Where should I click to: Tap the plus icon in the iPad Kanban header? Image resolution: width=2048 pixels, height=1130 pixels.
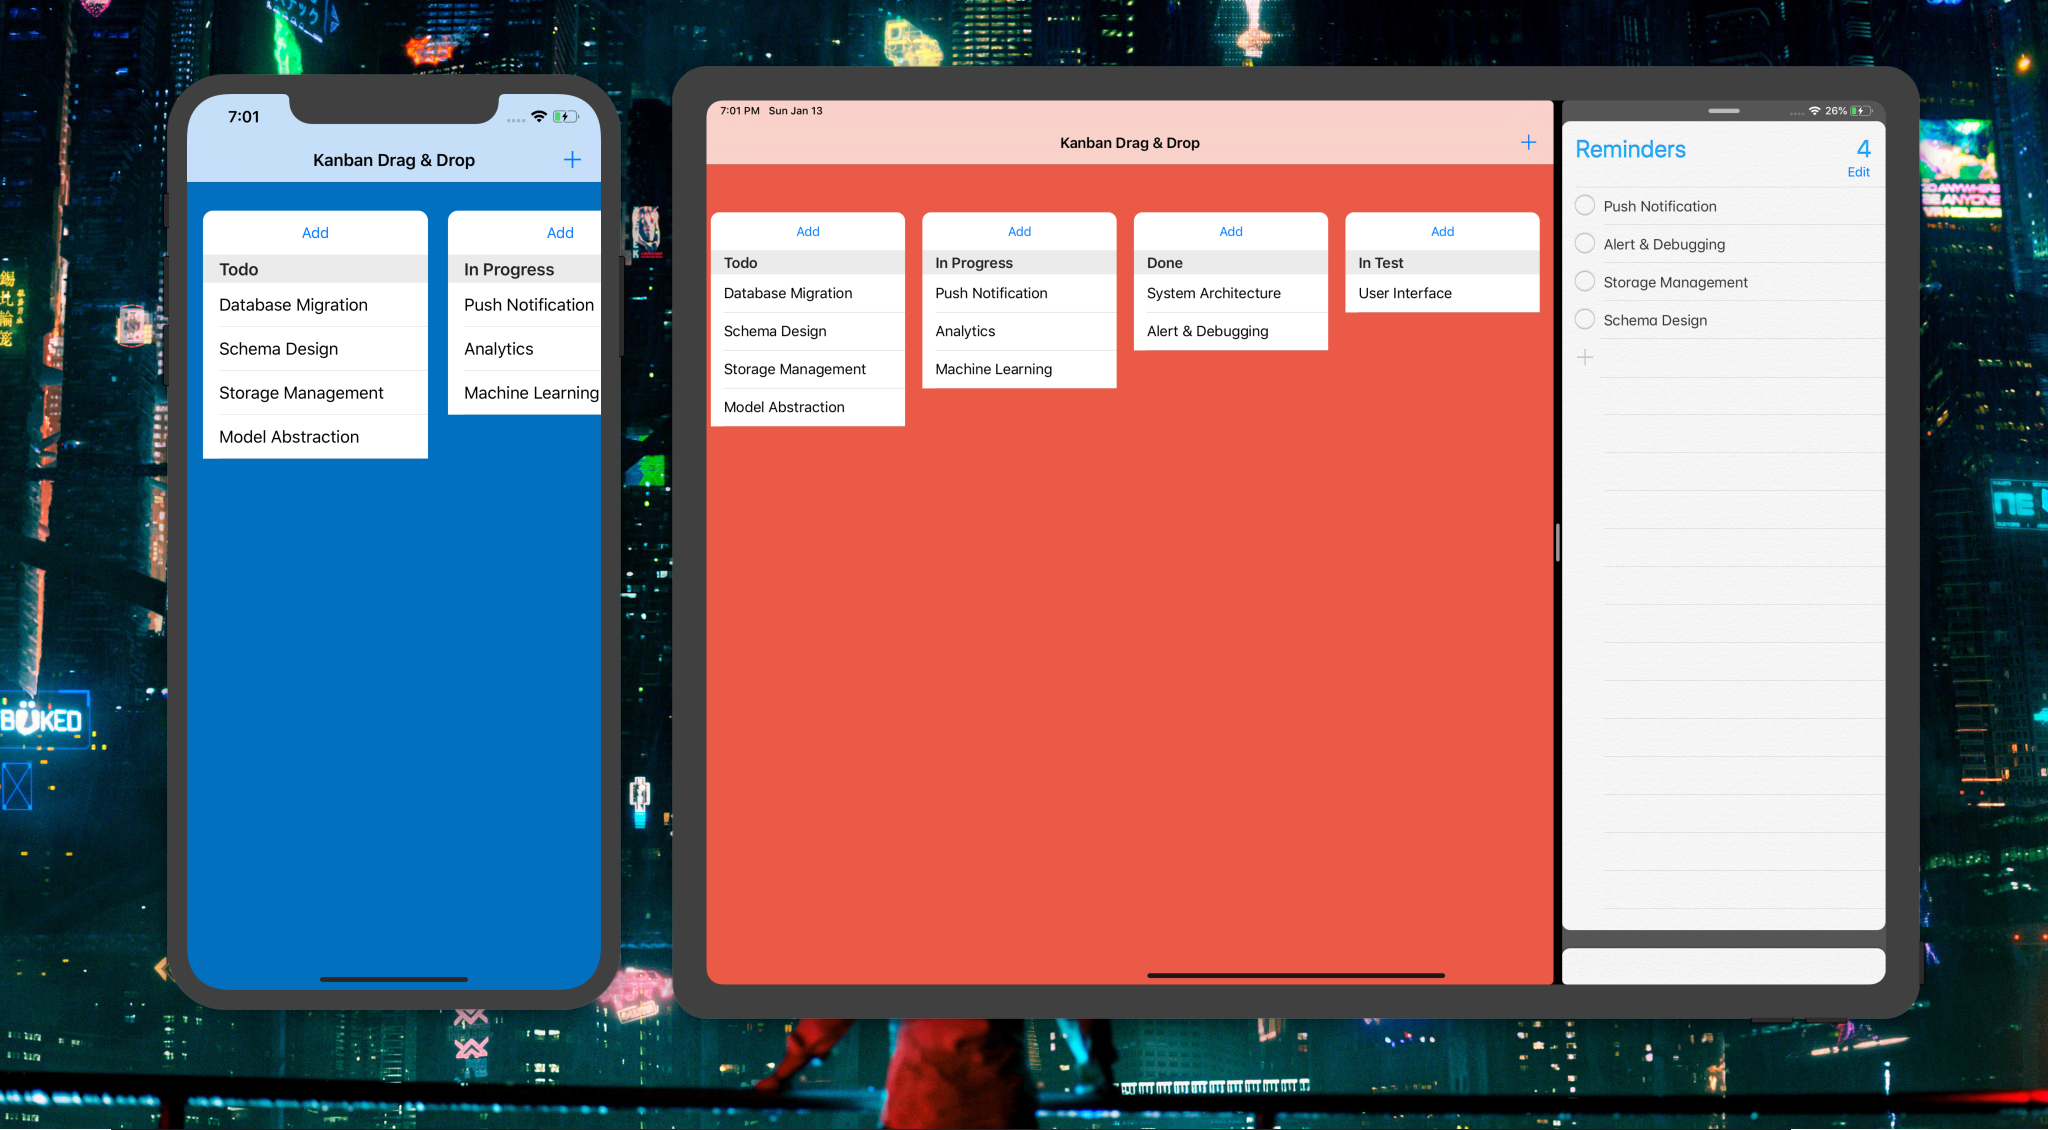(x=1528, y=142)
